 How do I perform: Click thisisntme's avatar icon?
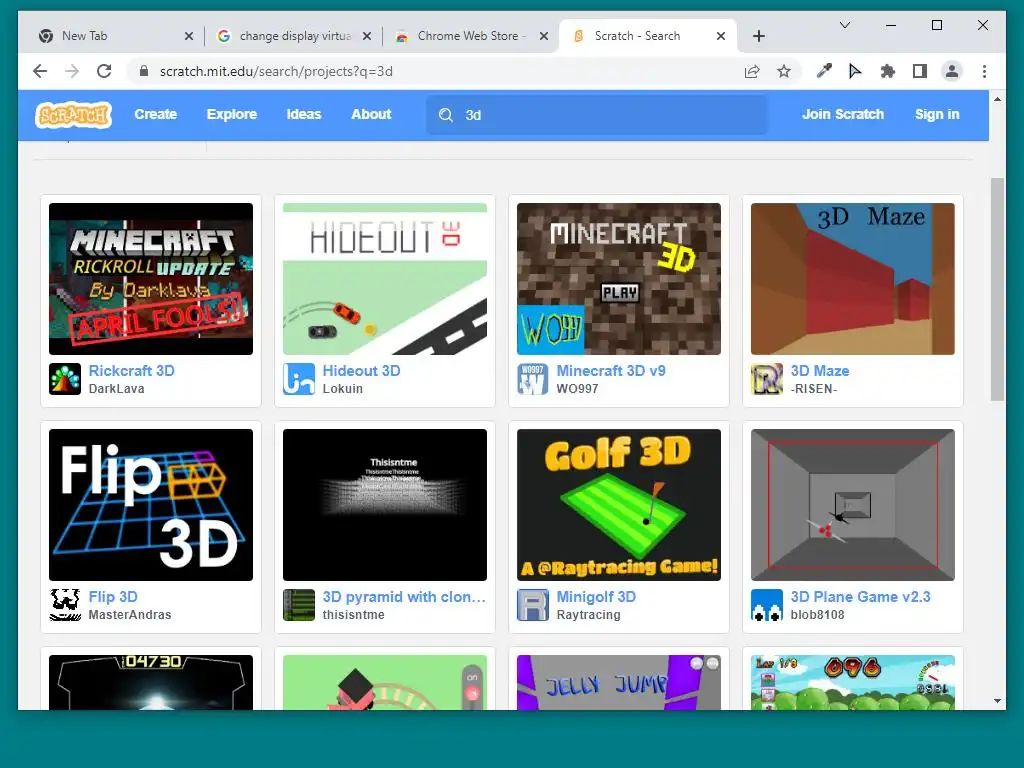tap(298, 605)
